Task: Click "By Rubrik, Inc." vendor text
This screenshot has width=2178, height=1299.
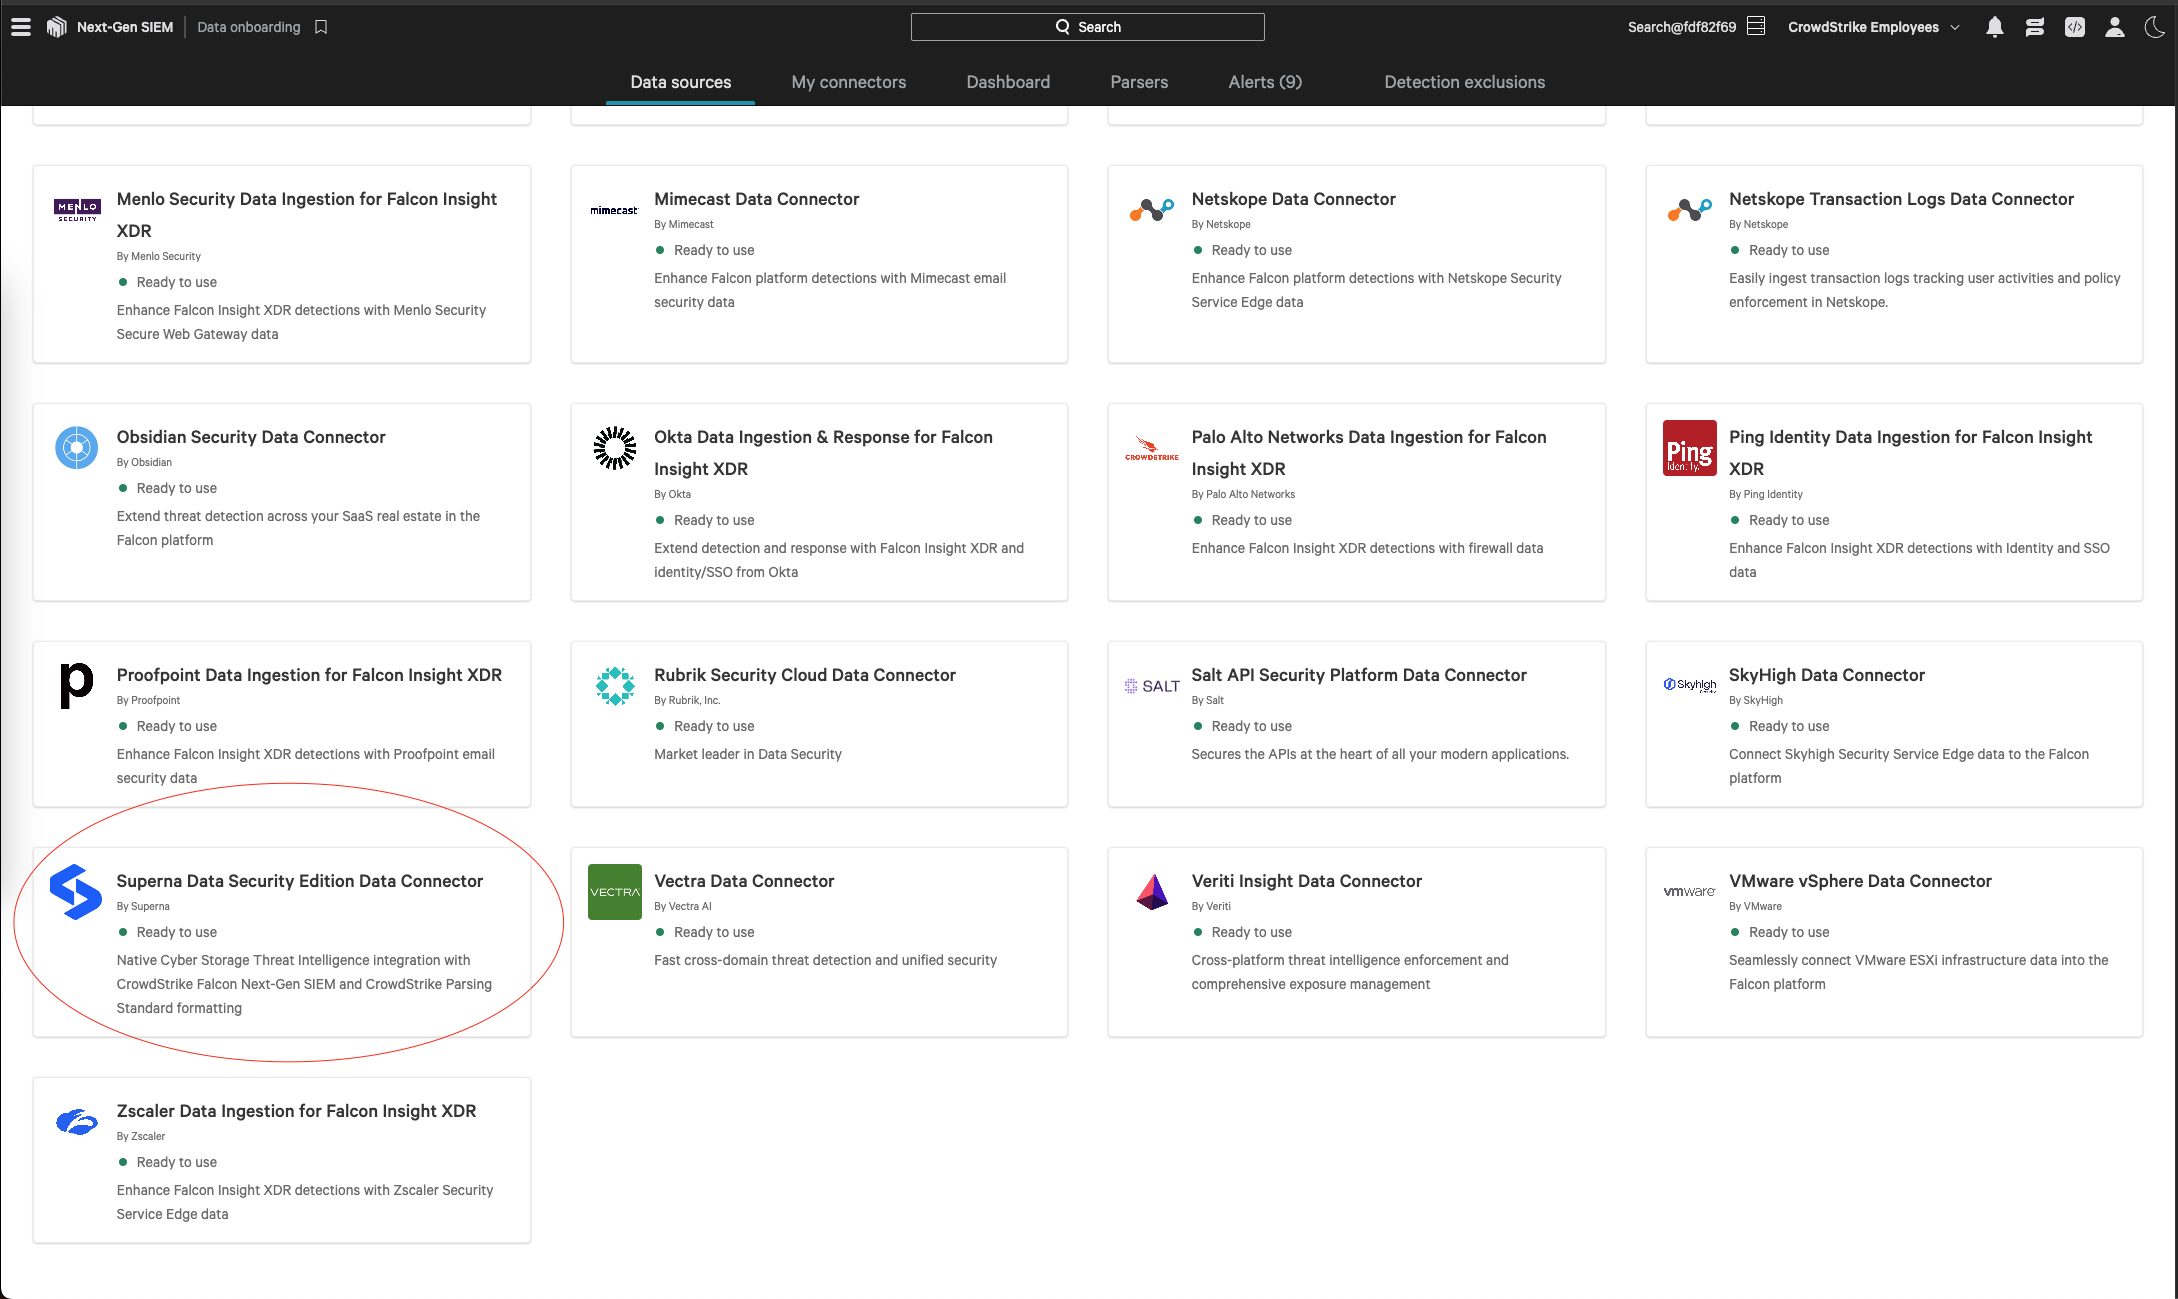Action: (686, 700)
